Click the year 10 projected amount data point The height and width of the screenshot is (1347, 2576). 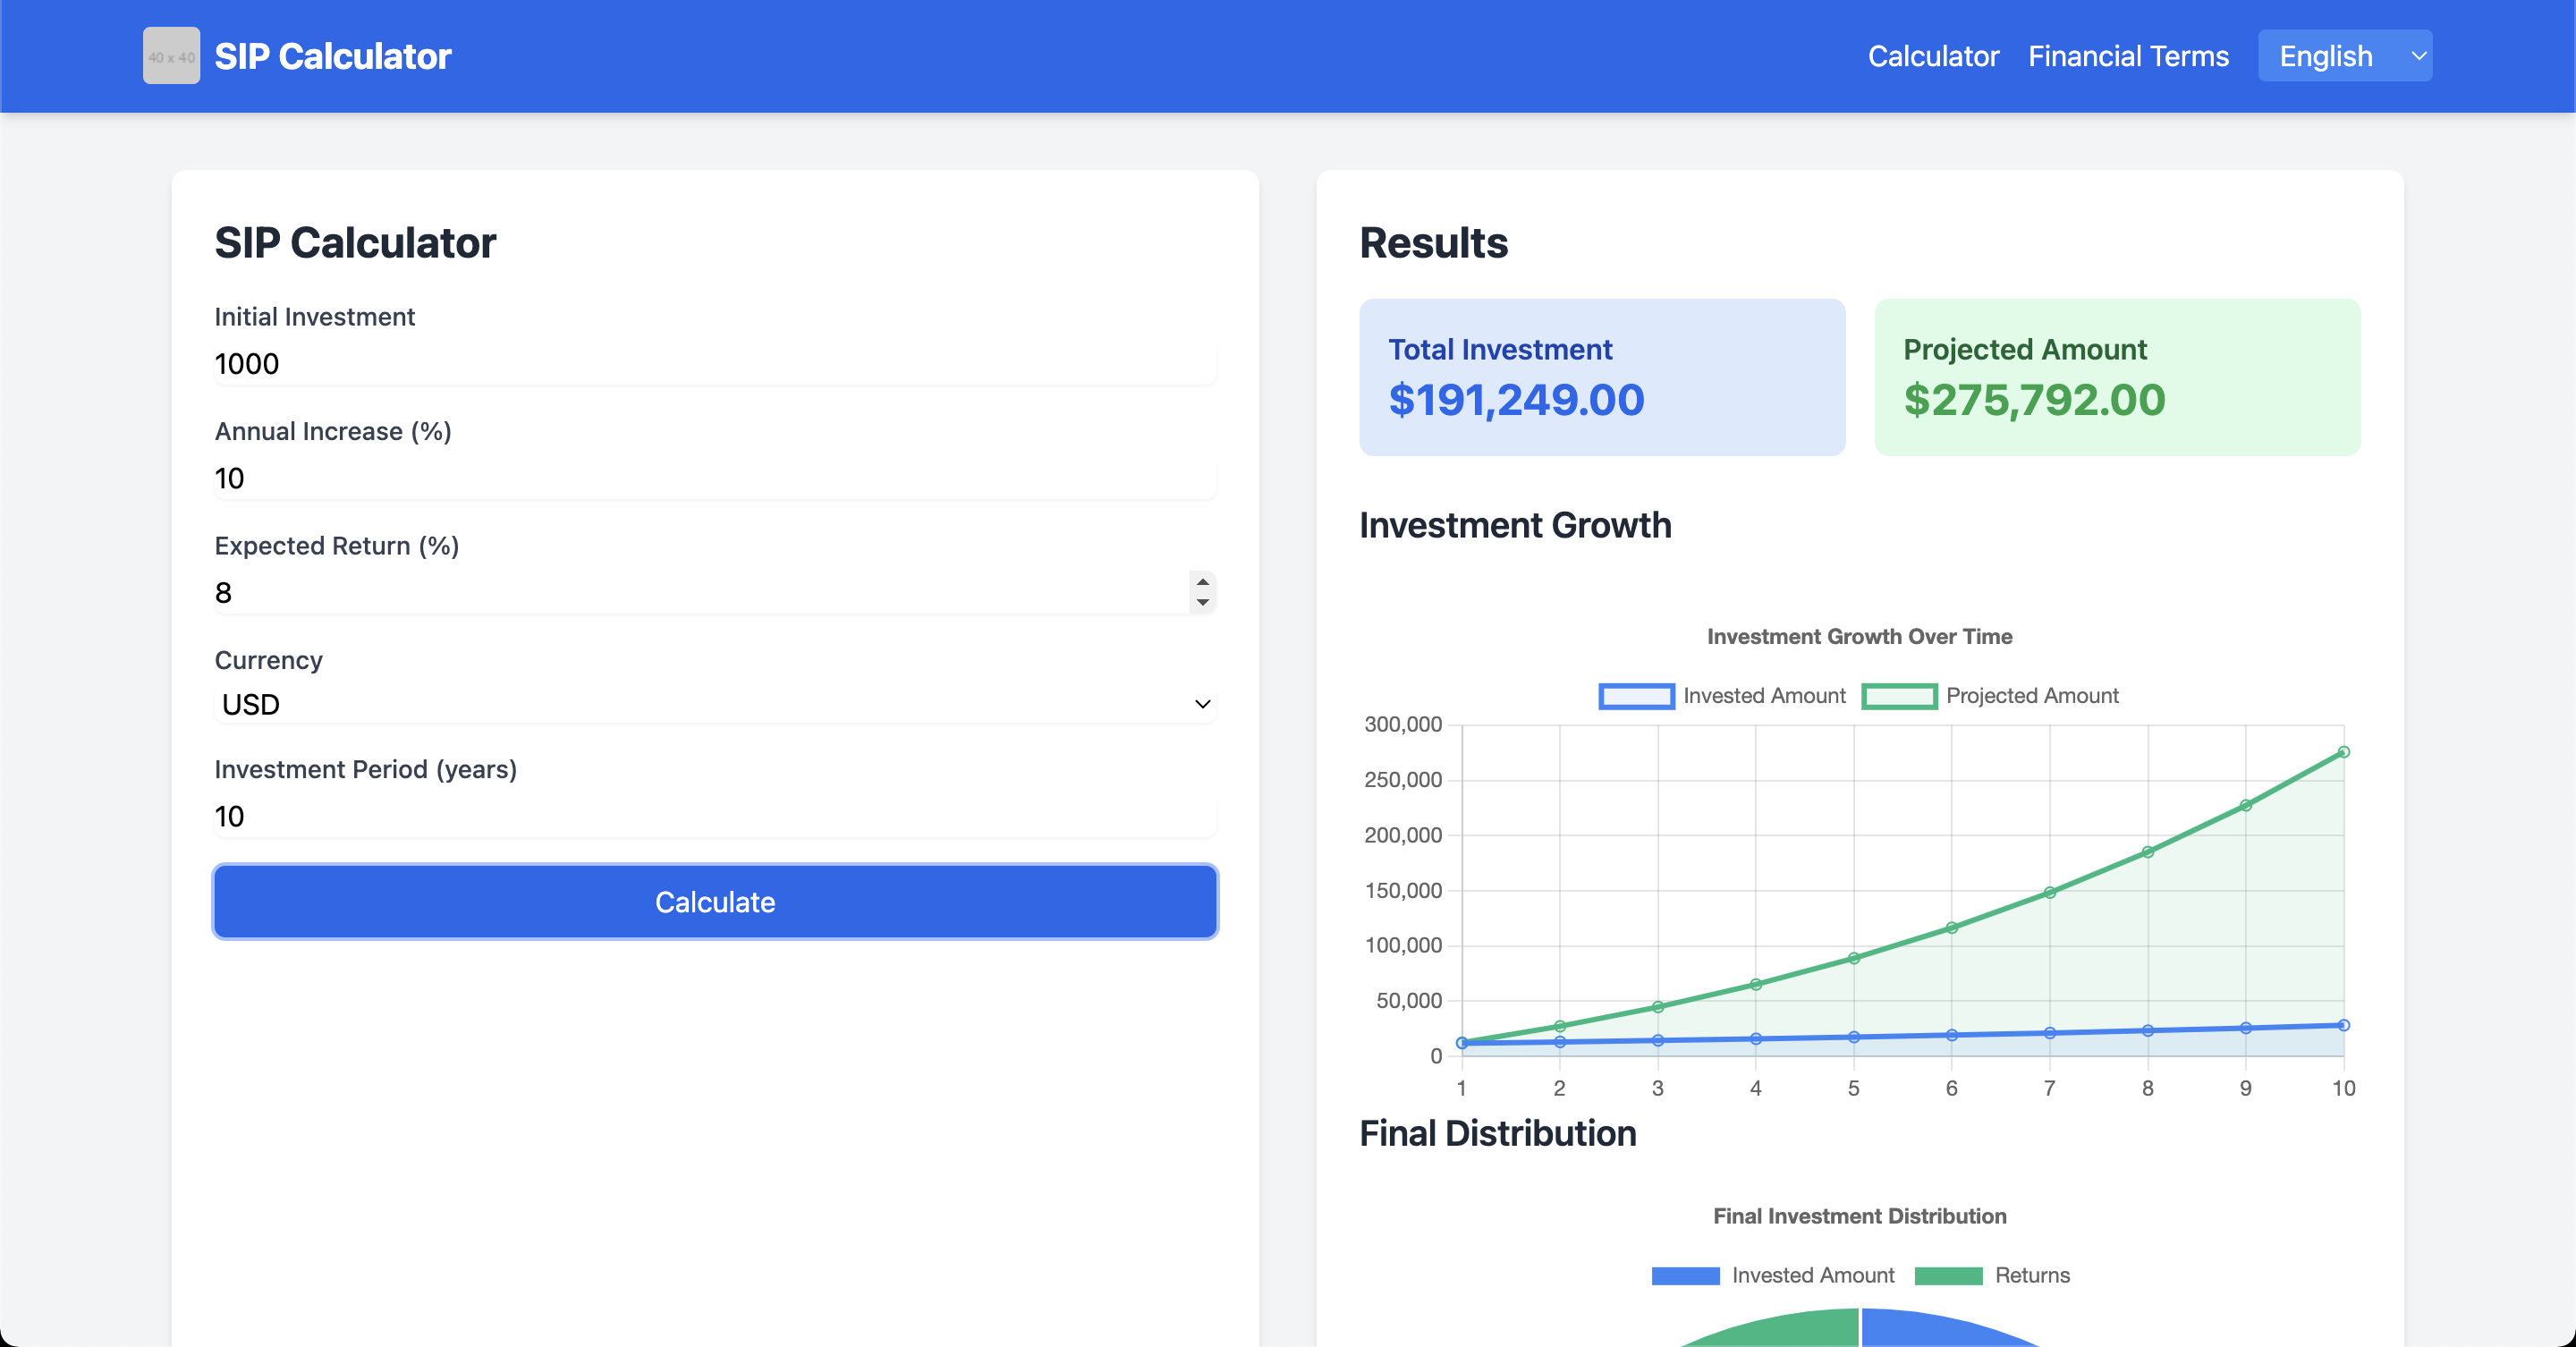pos(2343,752)
